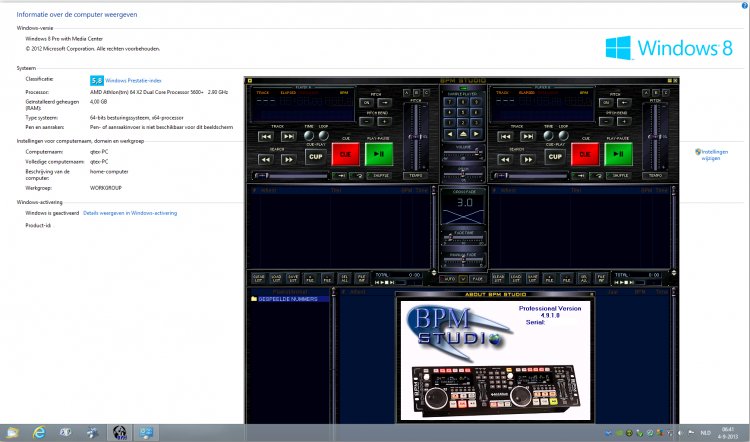
Task: Click pitch bend minus on Player B
Action: pos(606,122)
